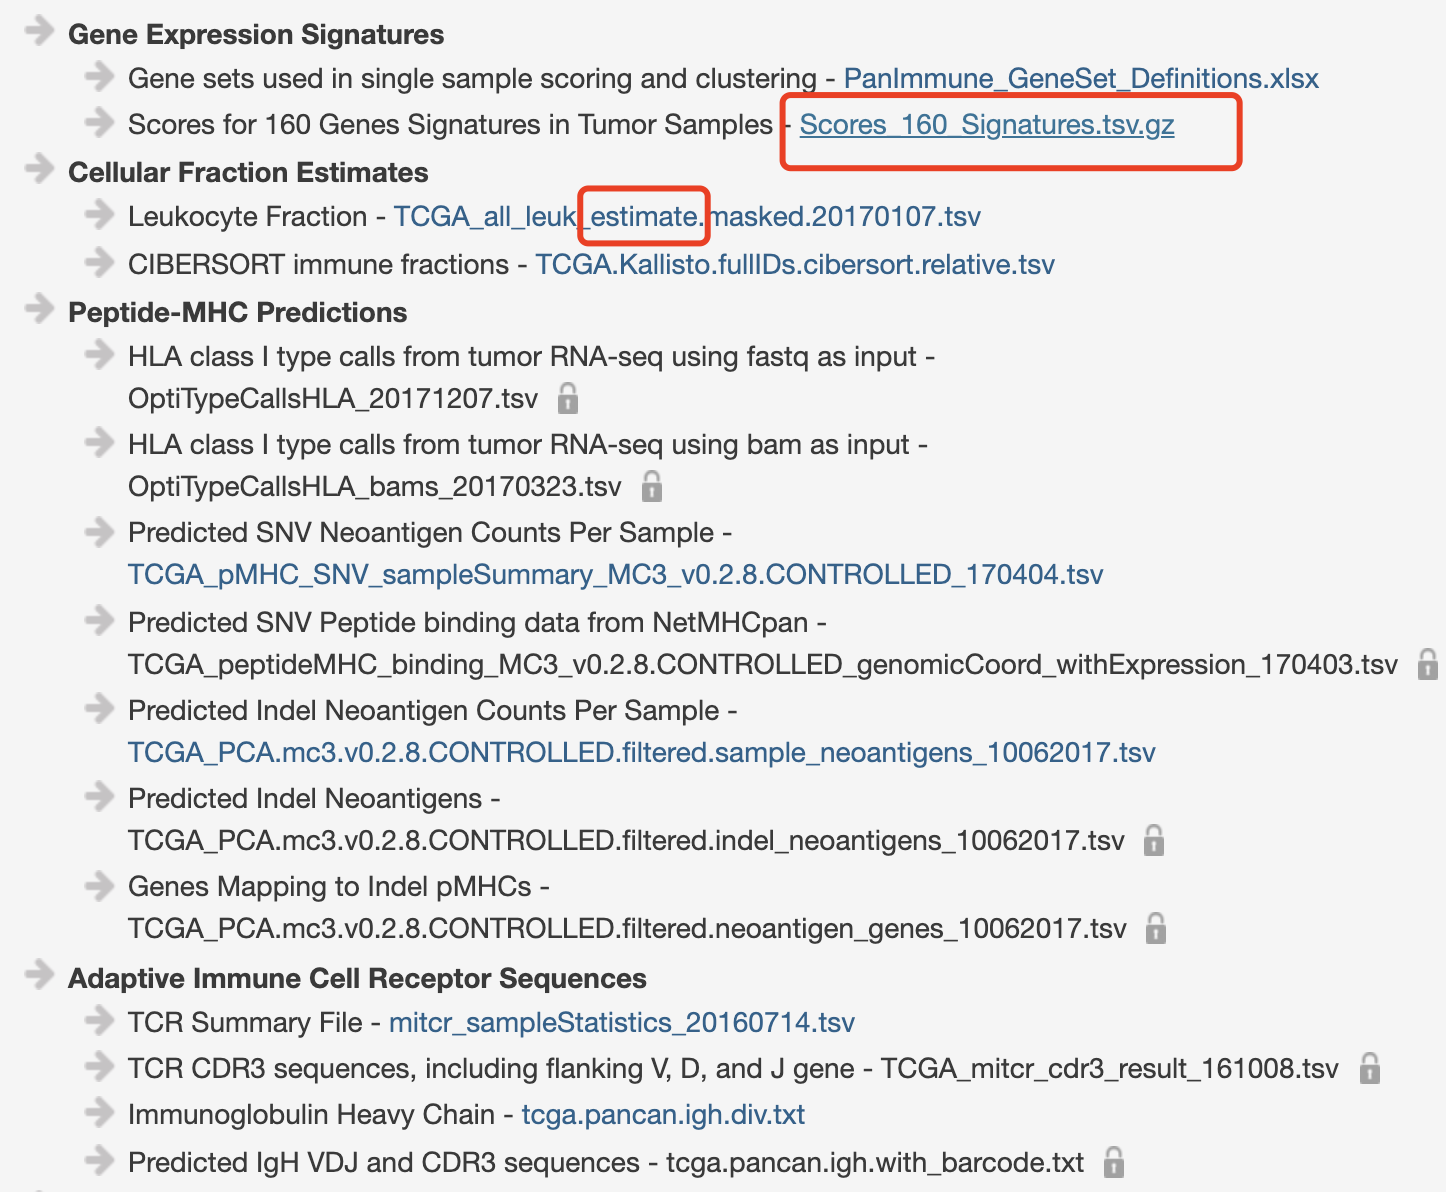Click arrow bullet beside Predicted Indel Neoantigens
The image size is (1446, 1192).
coord(99,795)
